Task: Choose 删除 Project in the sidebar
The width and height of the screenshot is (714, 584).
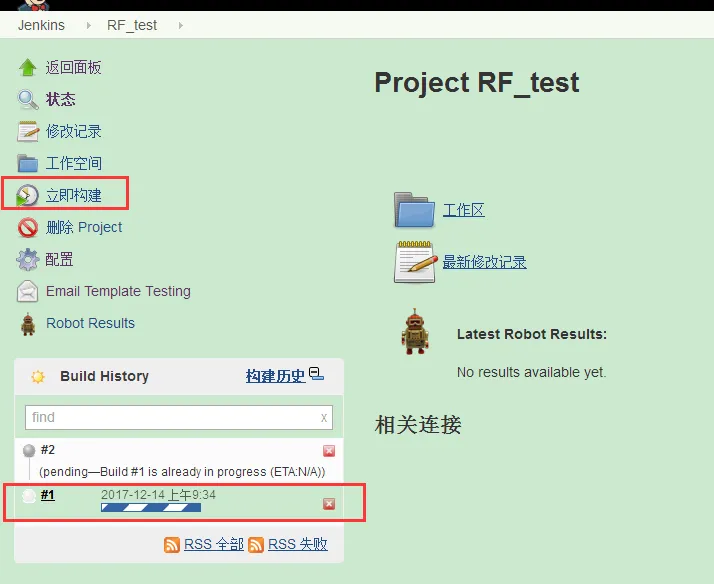Action: coord(84,227)
